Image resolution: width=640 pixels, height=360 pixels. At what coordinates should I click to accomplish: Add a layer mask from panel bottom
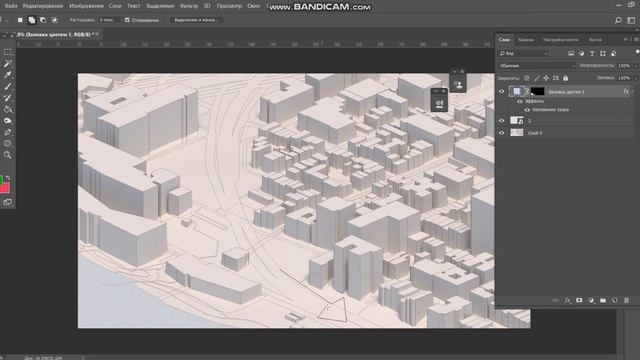point(579,300)
